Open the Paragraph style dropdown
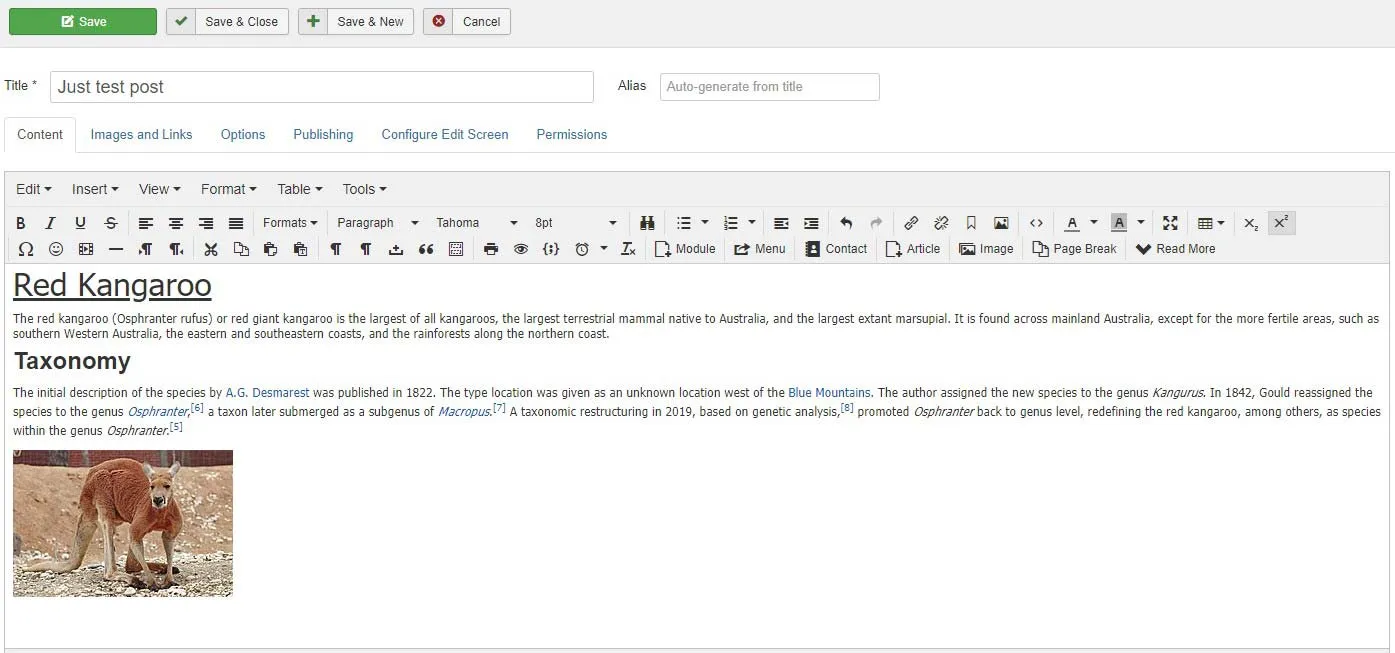Screen dimensions: 1395x653 tap(376, 222)
